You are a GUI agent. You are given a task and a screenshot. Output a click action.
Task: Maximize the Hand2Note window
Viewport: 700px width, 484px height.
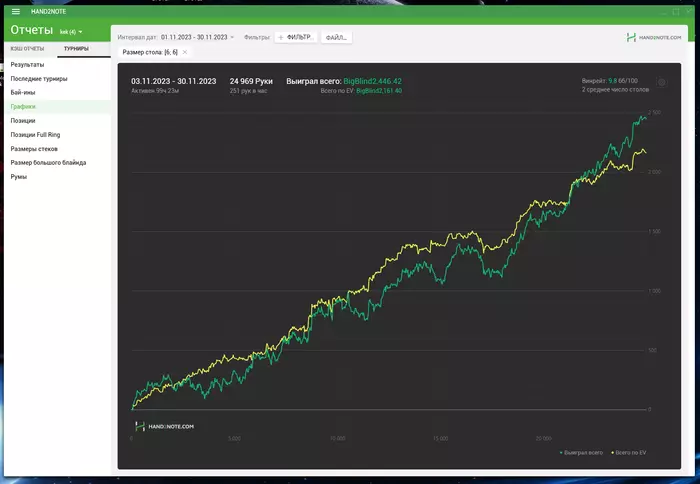click(676, 12)
